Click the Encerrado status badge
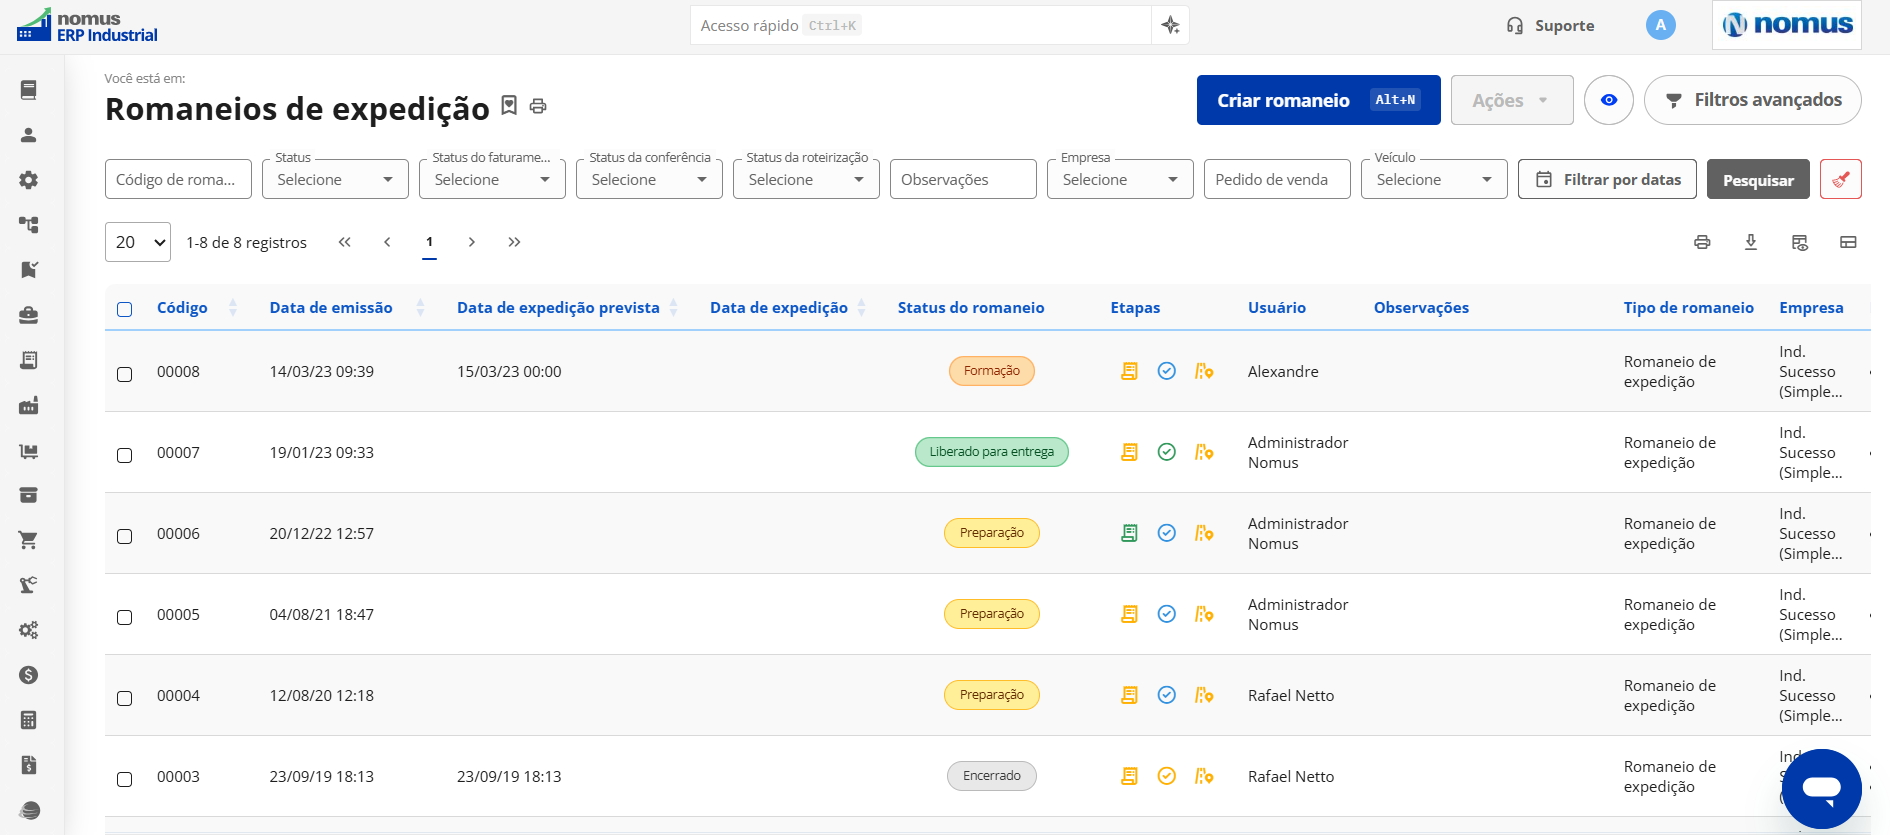Screen dimensions: 1890x835 992,776
